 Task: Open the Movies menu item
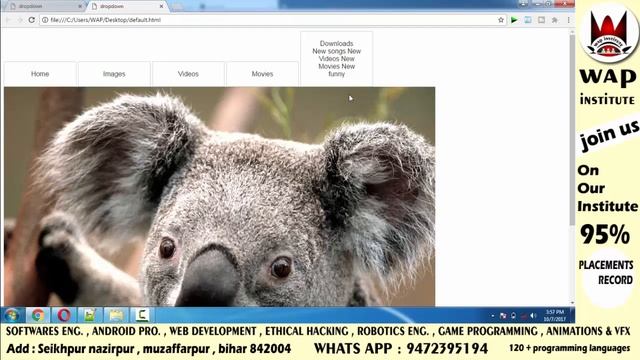(x=262, y=74)
